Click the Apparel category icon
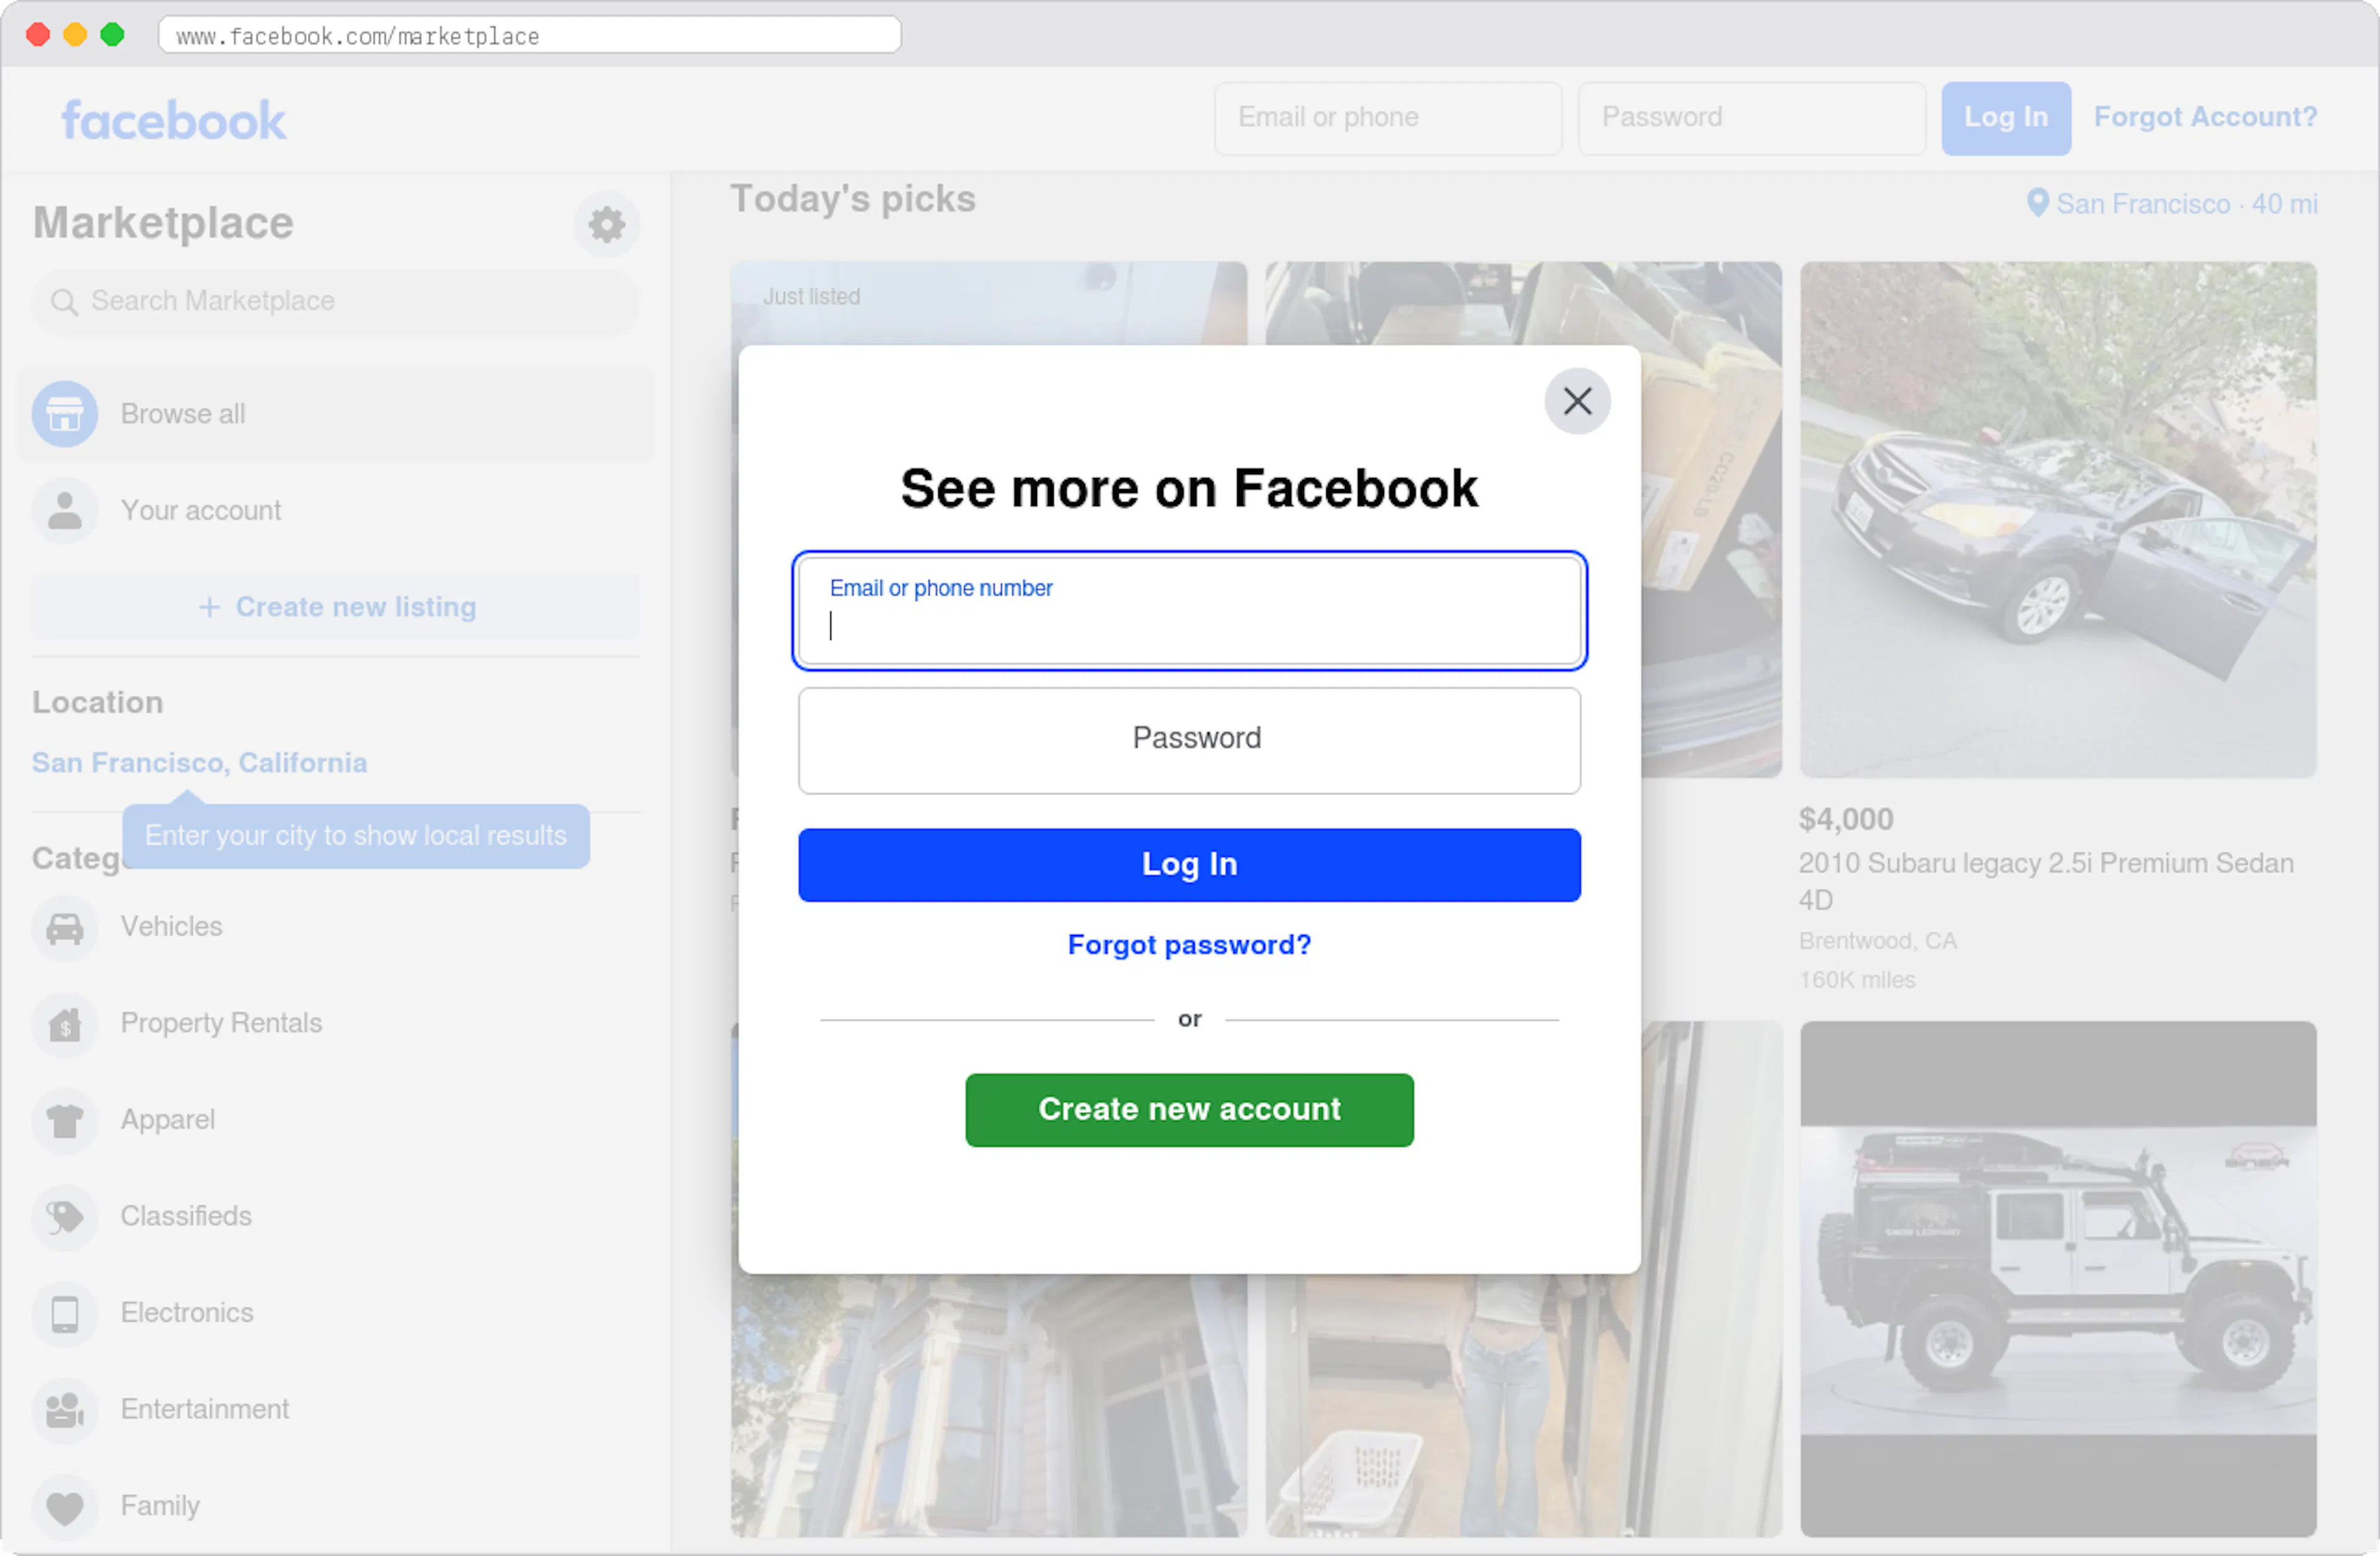Screen dimensions: 2380x1556 [x=64, y=1120]
